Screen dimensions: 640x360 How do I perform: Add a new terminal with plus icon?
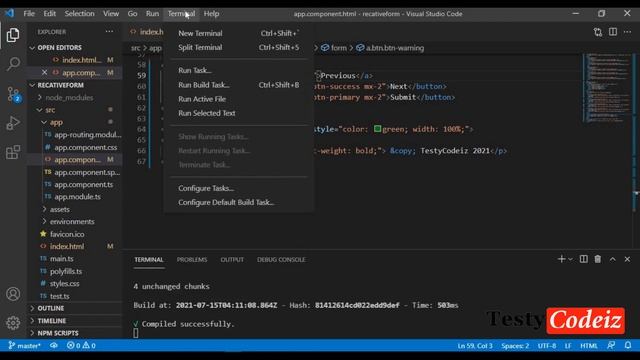[x=561, y=259]
